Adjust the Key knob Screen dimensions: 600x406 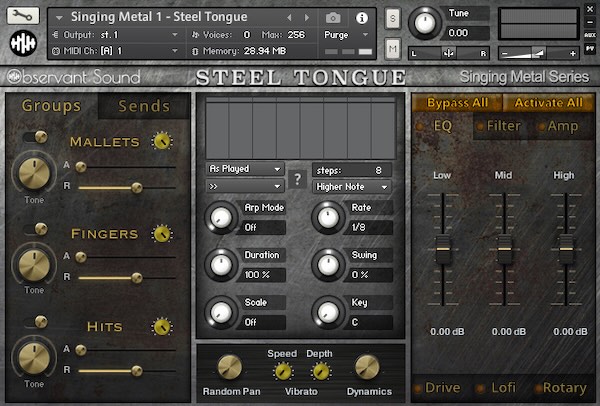click(328, 312)
